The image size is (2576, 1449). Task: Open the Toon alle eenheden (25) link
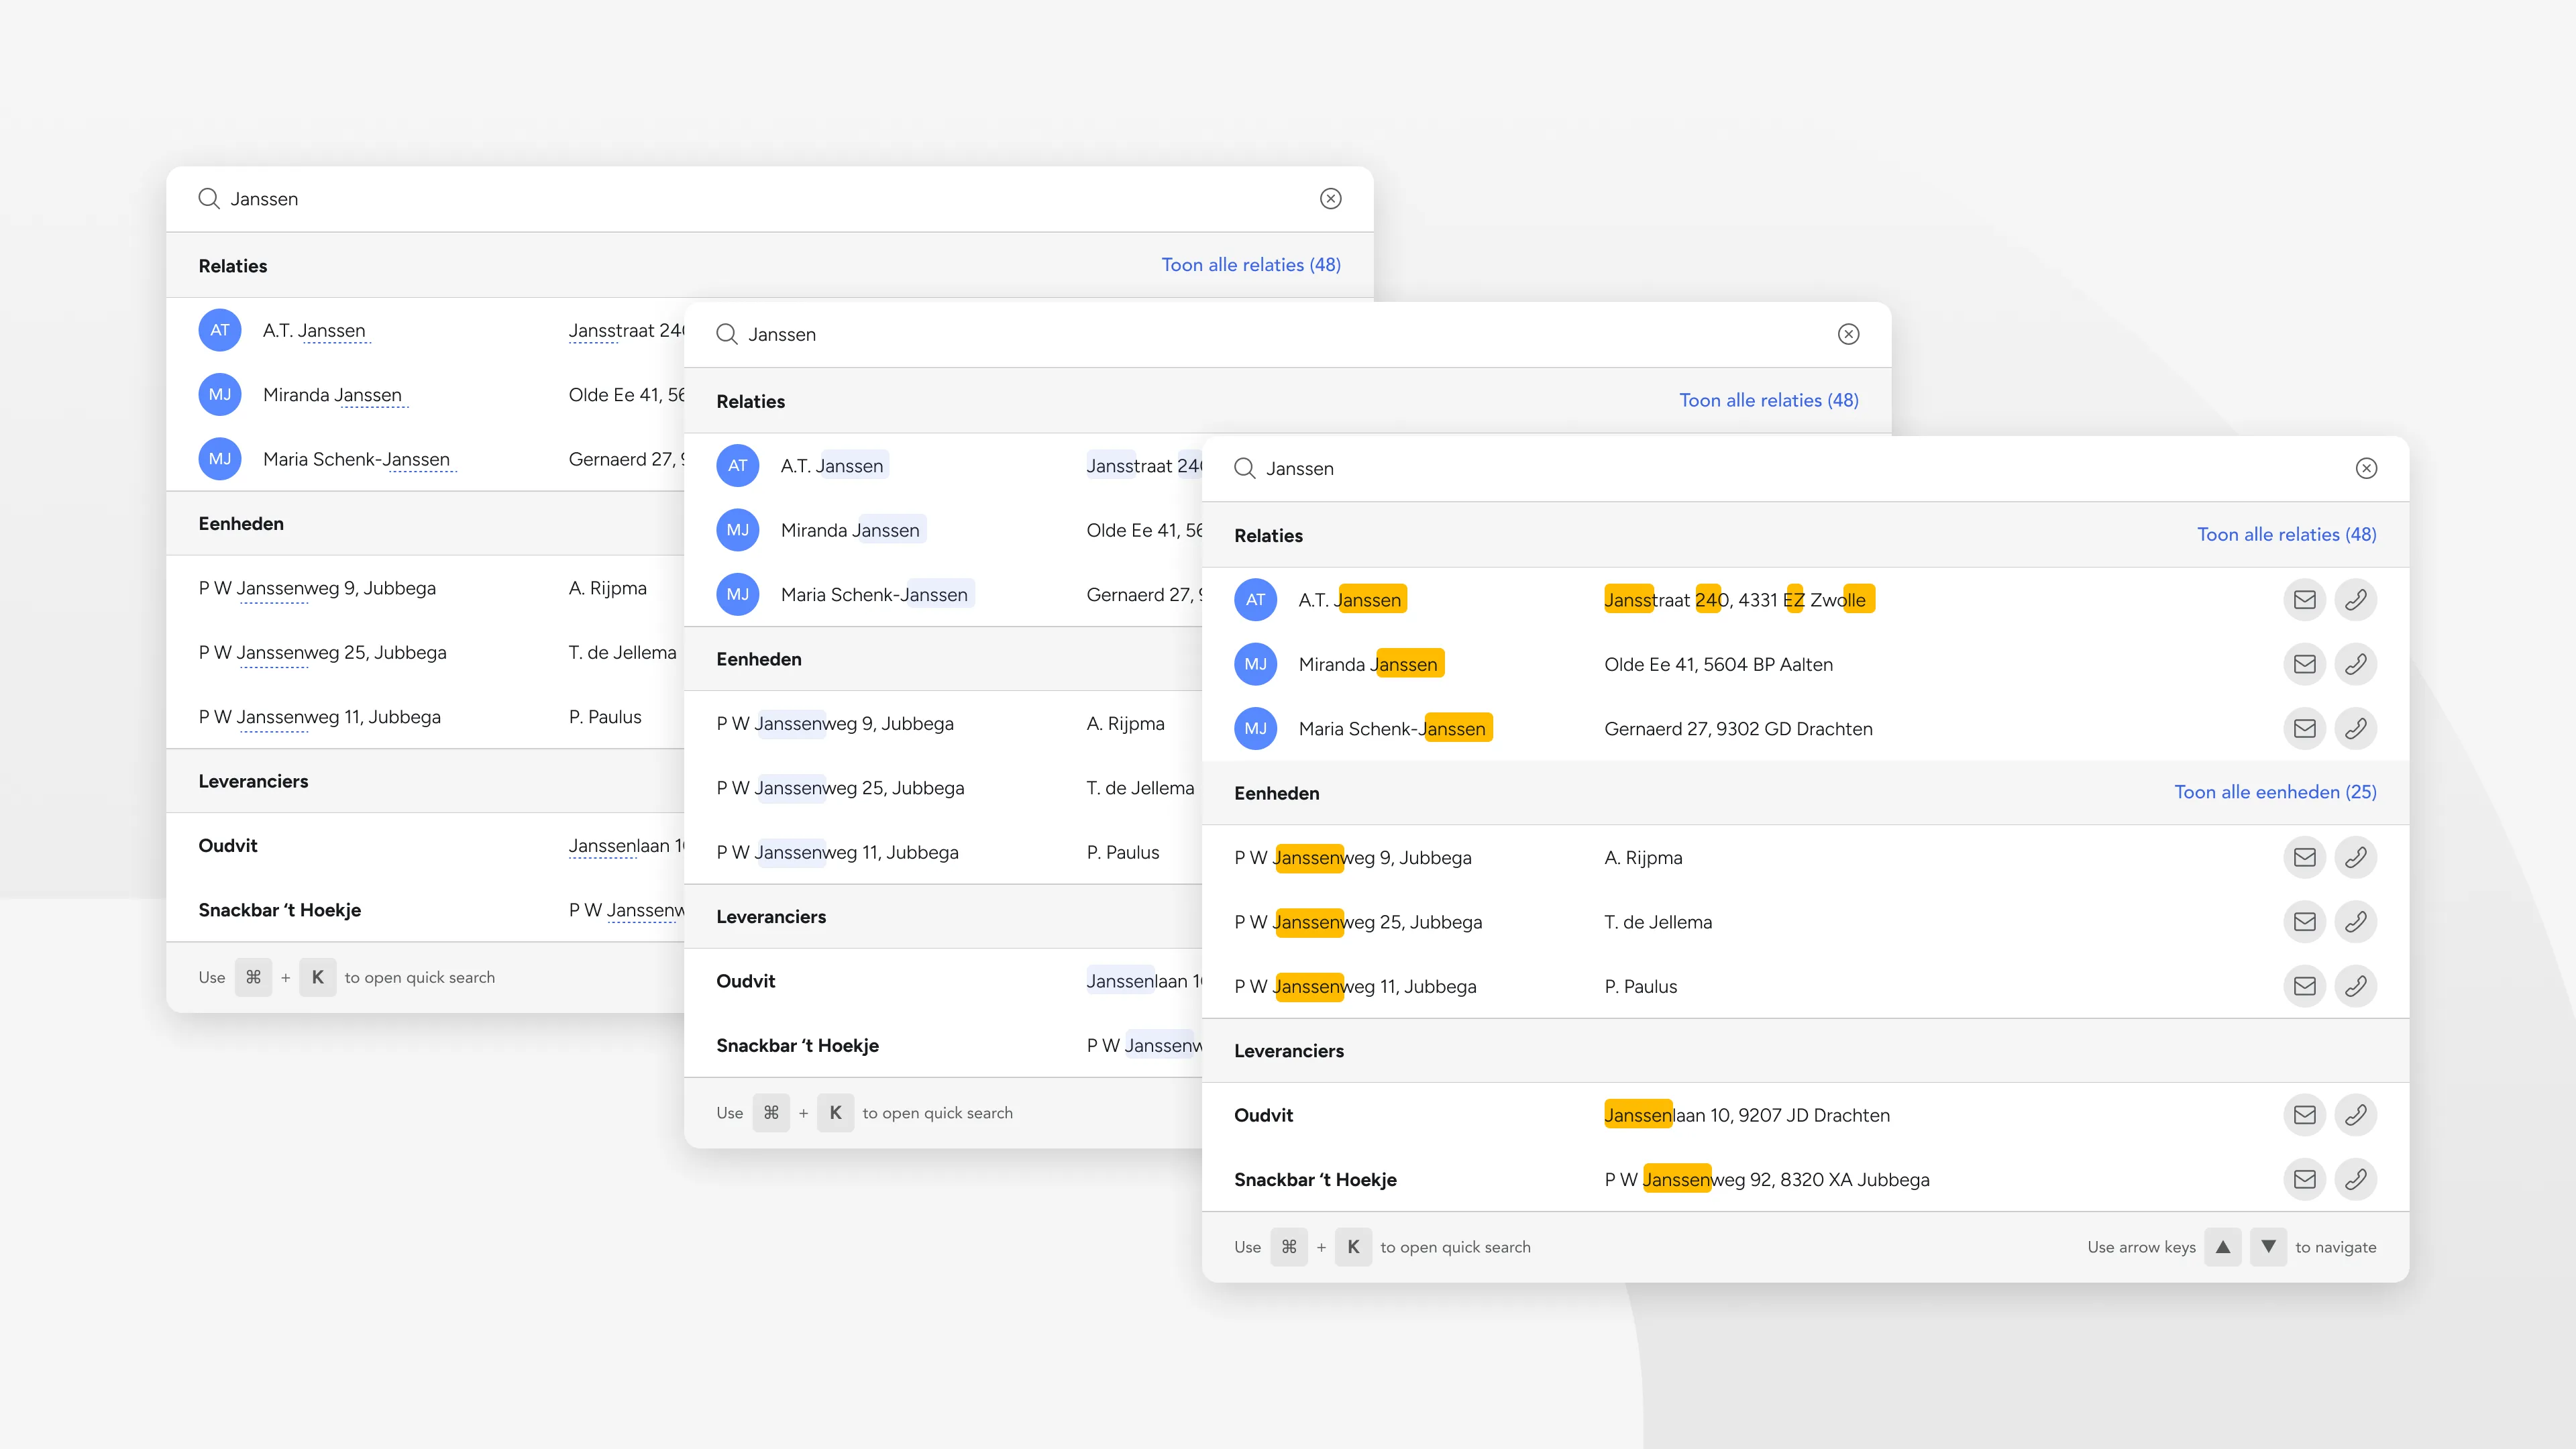pyautogui.click(x=2277, y=791)
